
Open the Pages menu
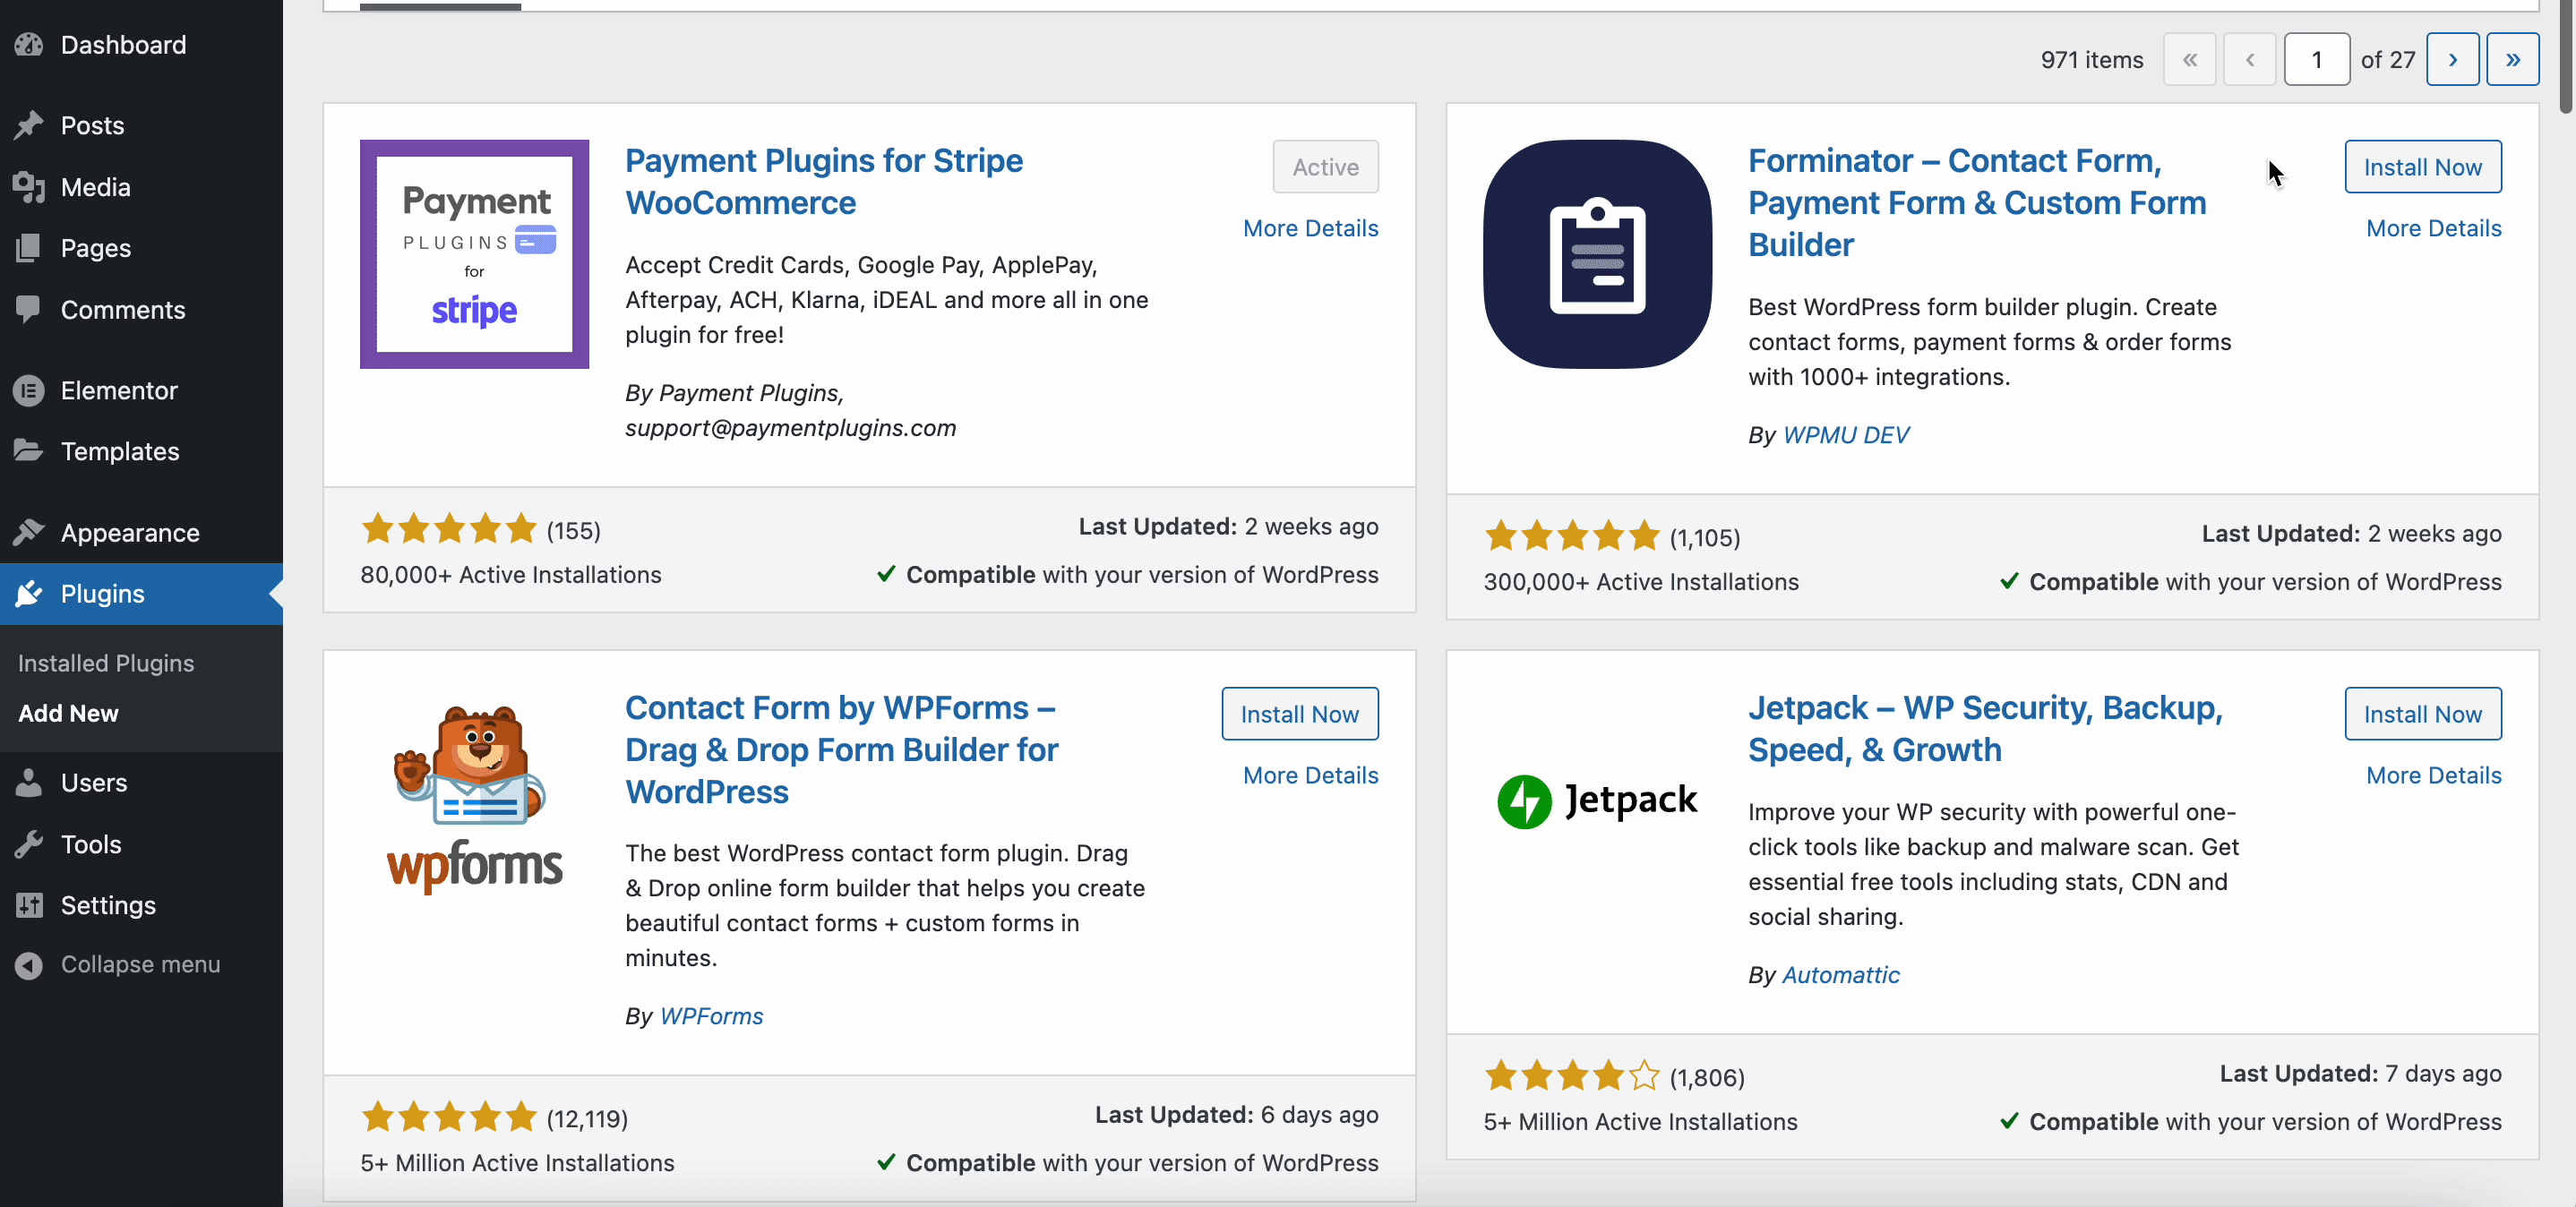(x=95, y=248)
